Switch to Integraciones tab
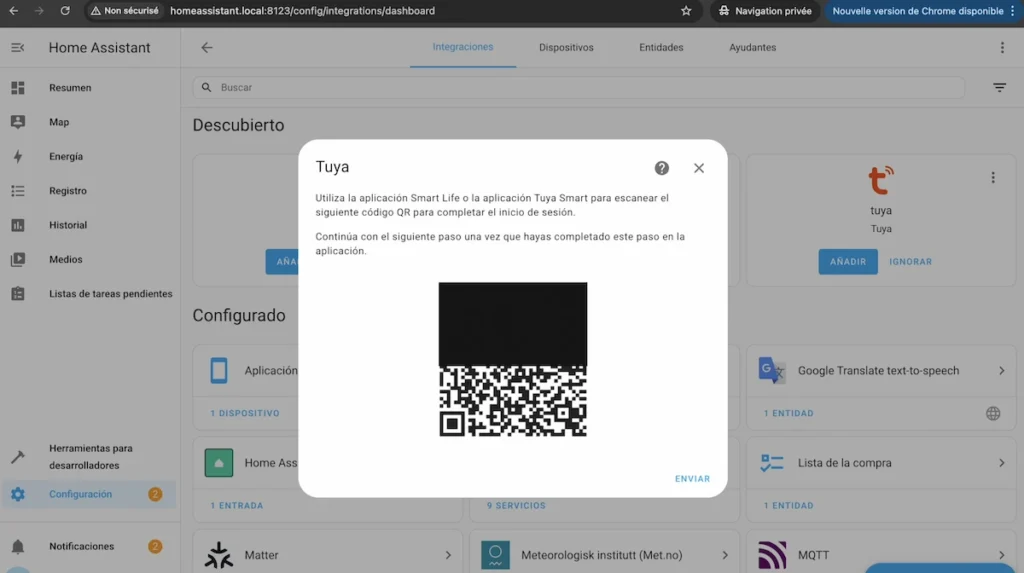Image resolution: width=1024 pixels, height=573 pixels. (x=462, y=47)
